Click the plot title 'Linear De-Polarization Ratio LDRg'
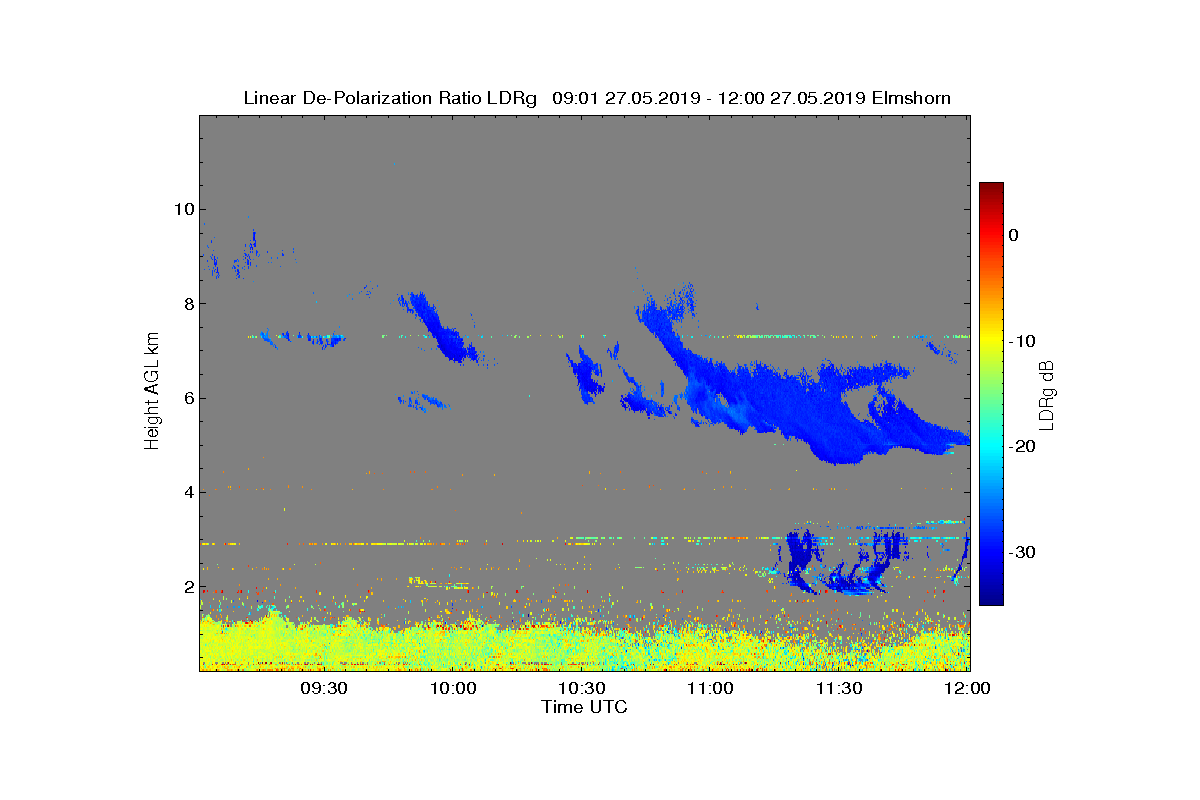Screen dimensions: 1200x800 (x=391, y=98)
